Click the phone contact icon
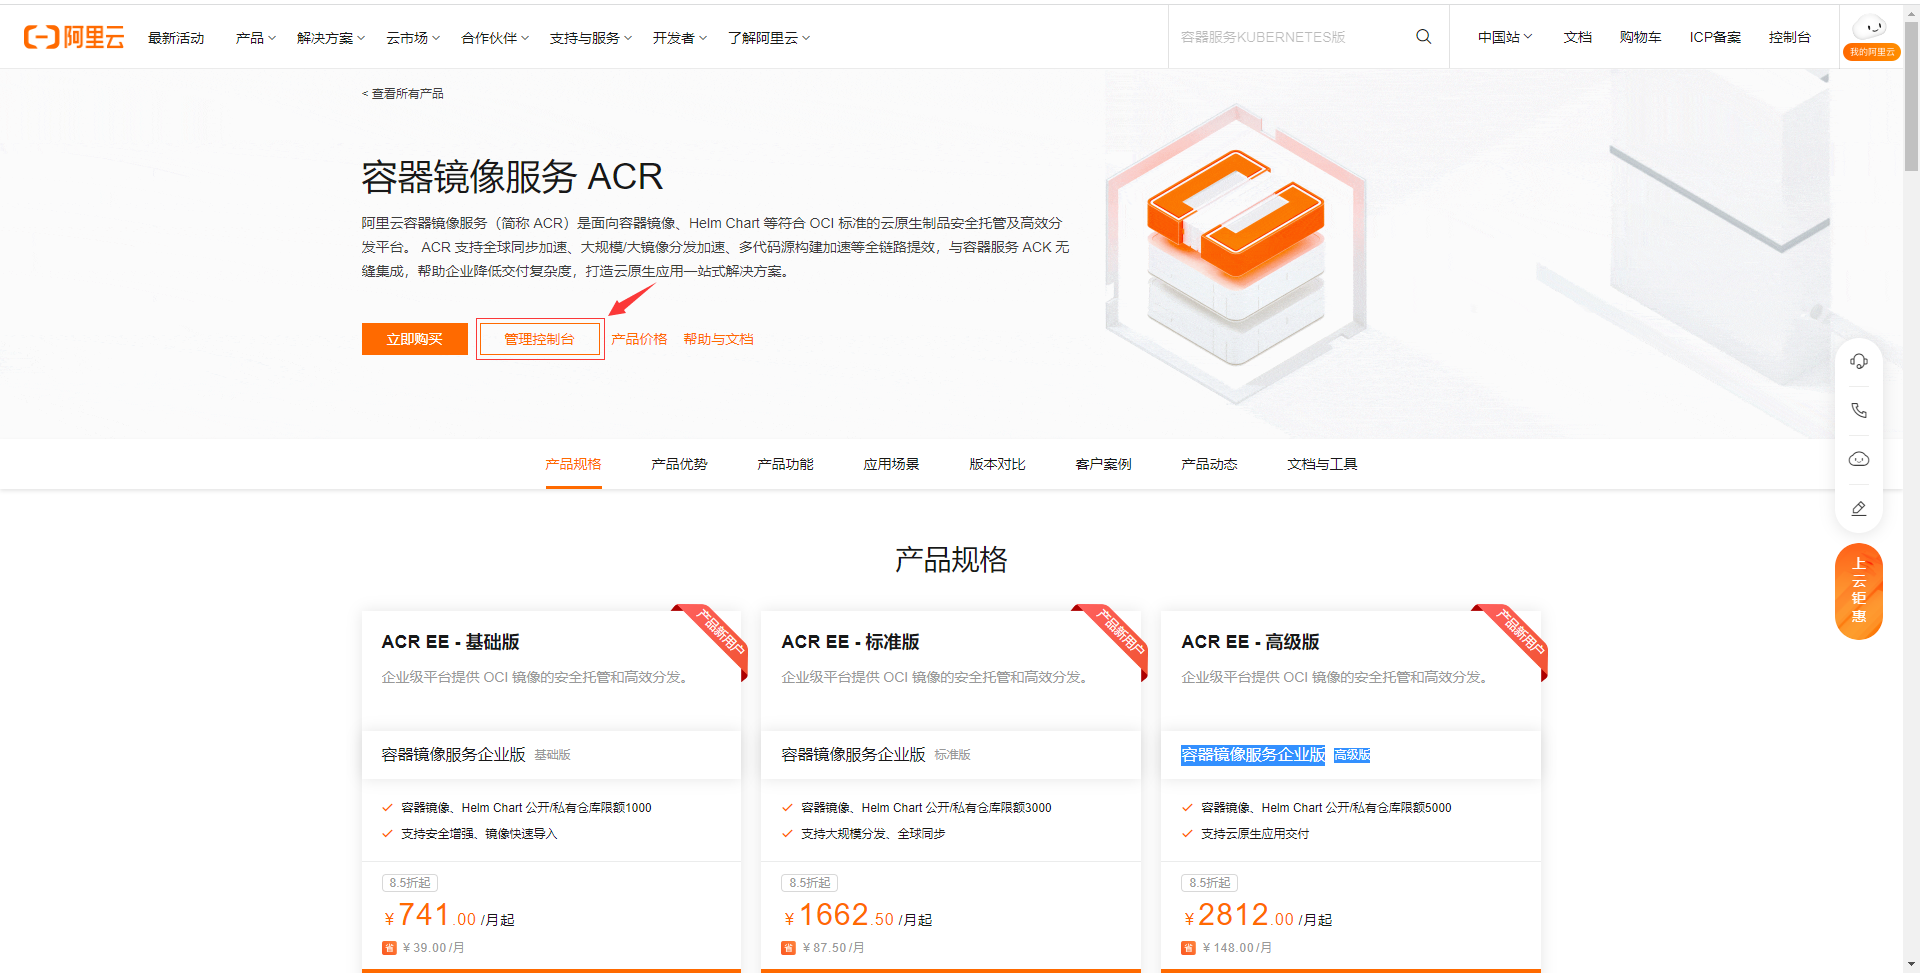This screenshot has height=973, width=1920. [x=1859, y=410]
